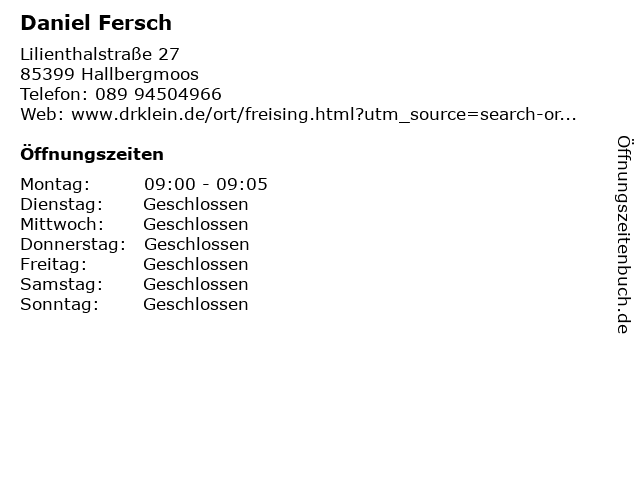This screenshot has height=480, width=640.
Task: Select the Samstag day label
Action: click(61, 284)
